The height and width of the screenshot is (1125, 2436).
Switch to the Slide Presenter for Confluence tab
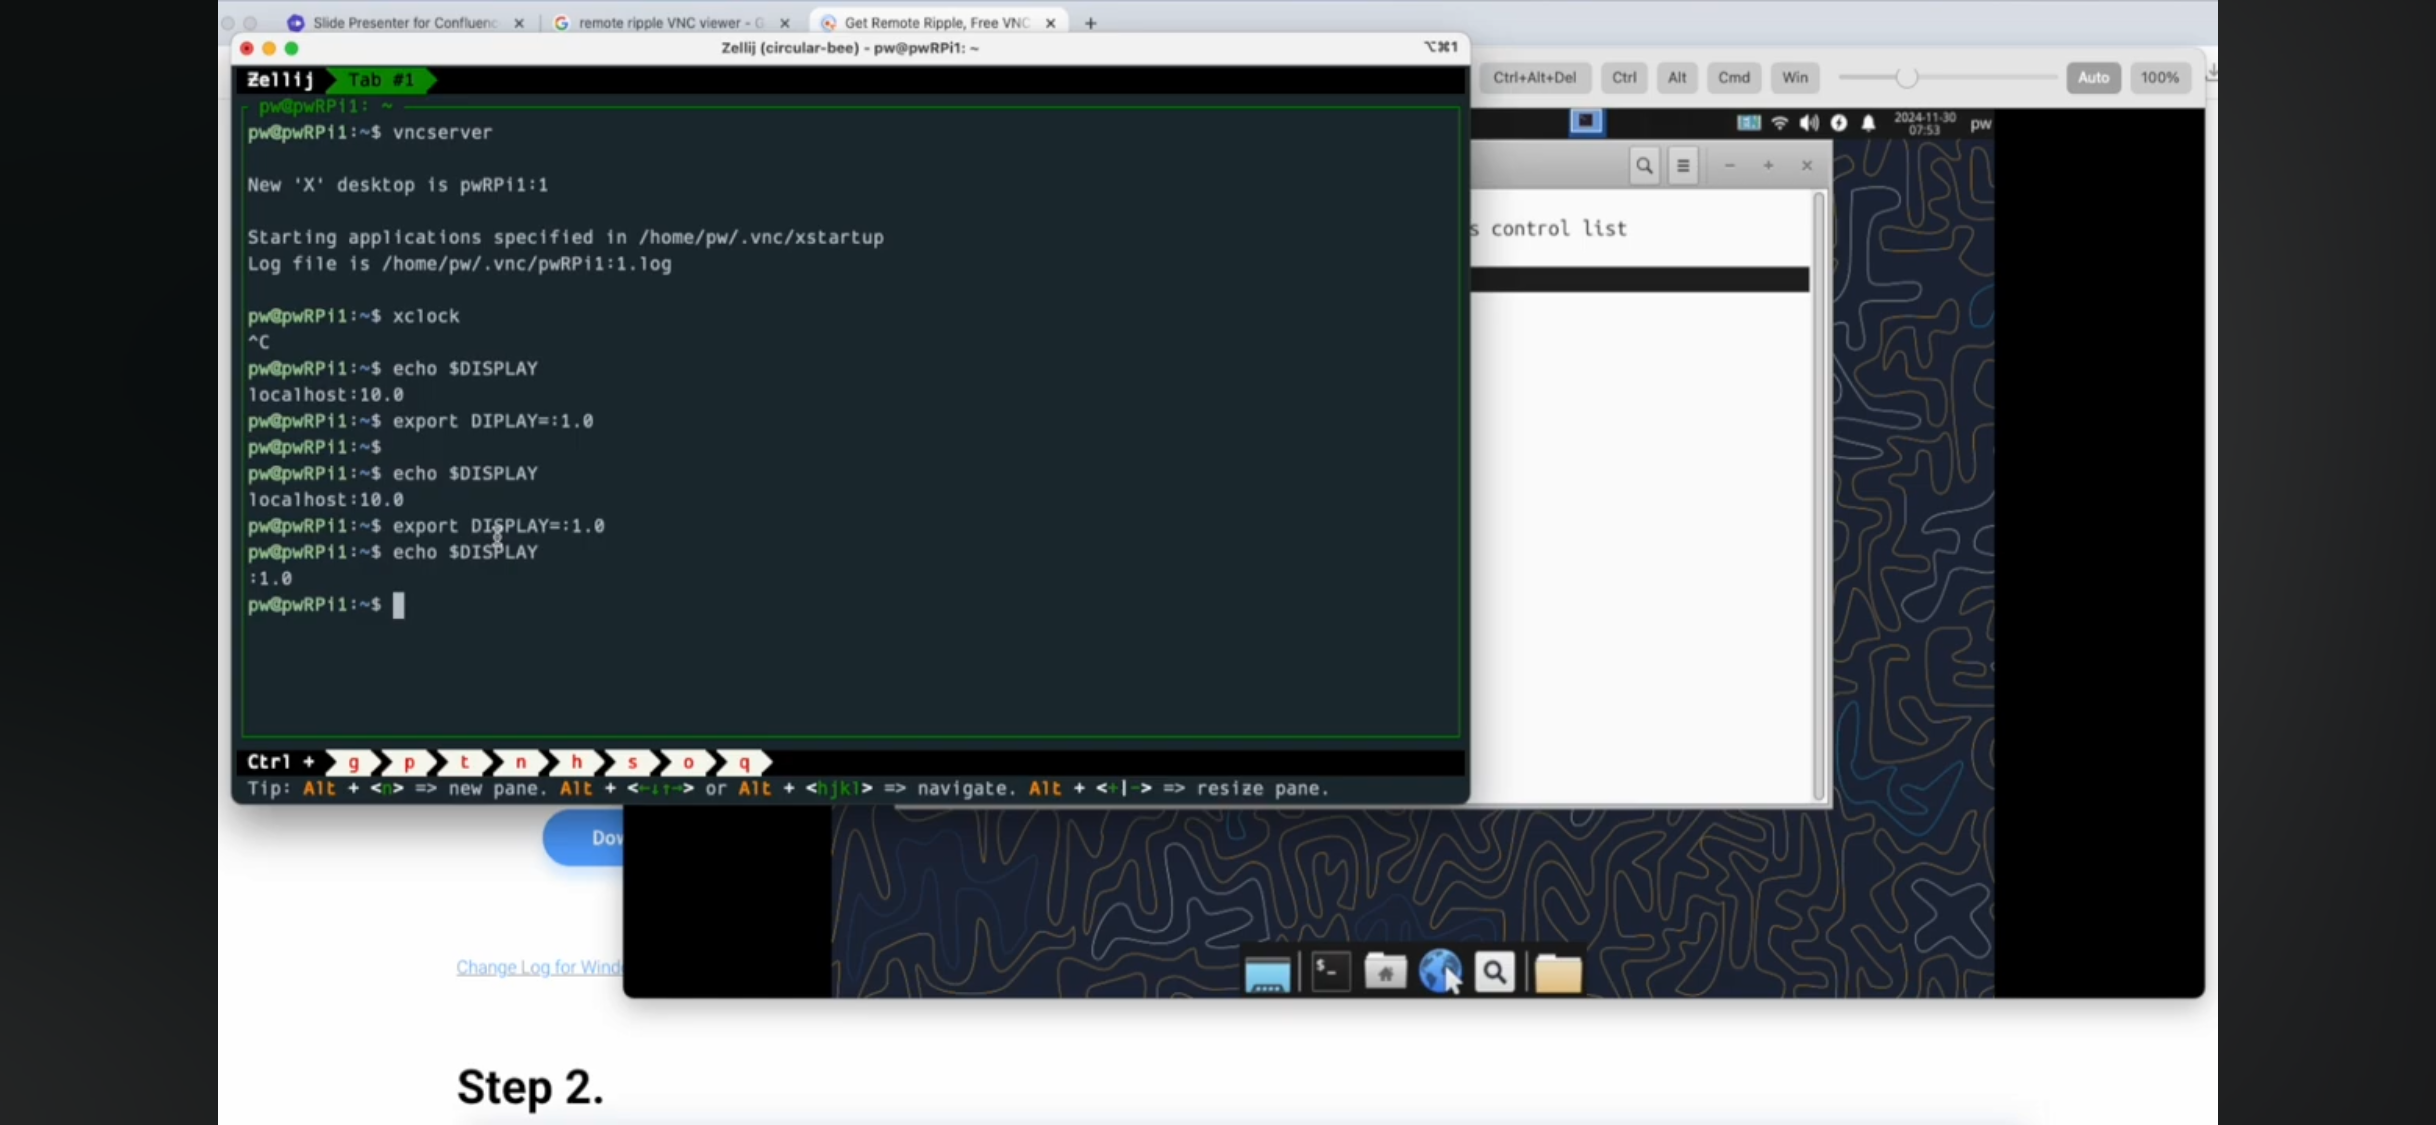tap(405, 22)
